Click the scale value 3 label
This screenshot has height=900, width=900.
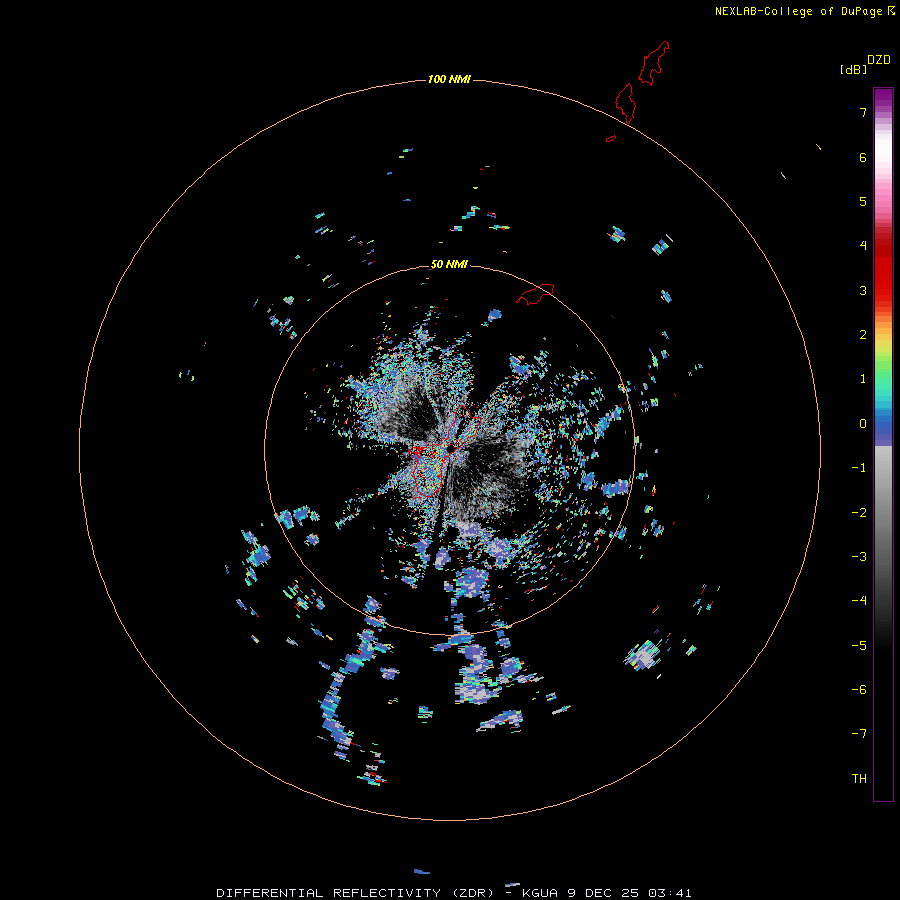(863, 290)
